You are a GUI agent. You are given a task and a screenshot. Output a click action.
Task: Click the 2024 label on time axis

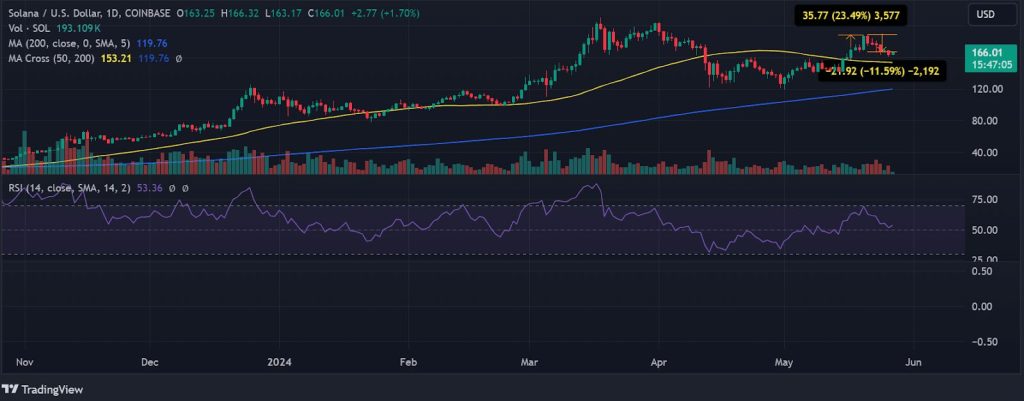pos(280,361)
